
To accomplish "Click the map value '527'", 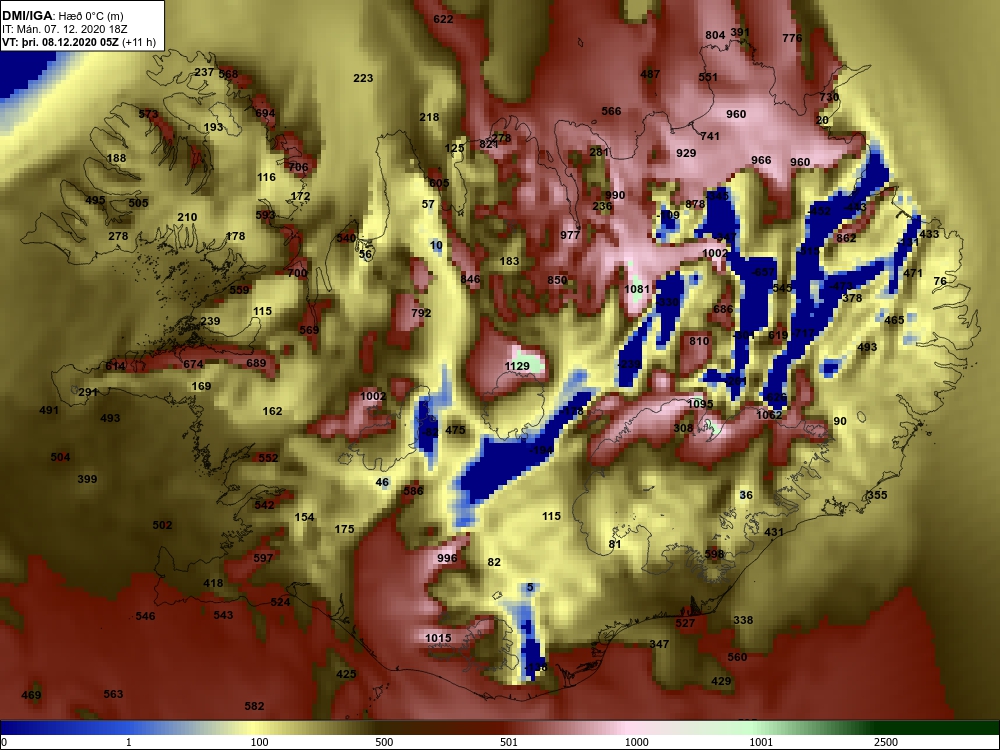I will pyautogui.click(x=685, y=623).
